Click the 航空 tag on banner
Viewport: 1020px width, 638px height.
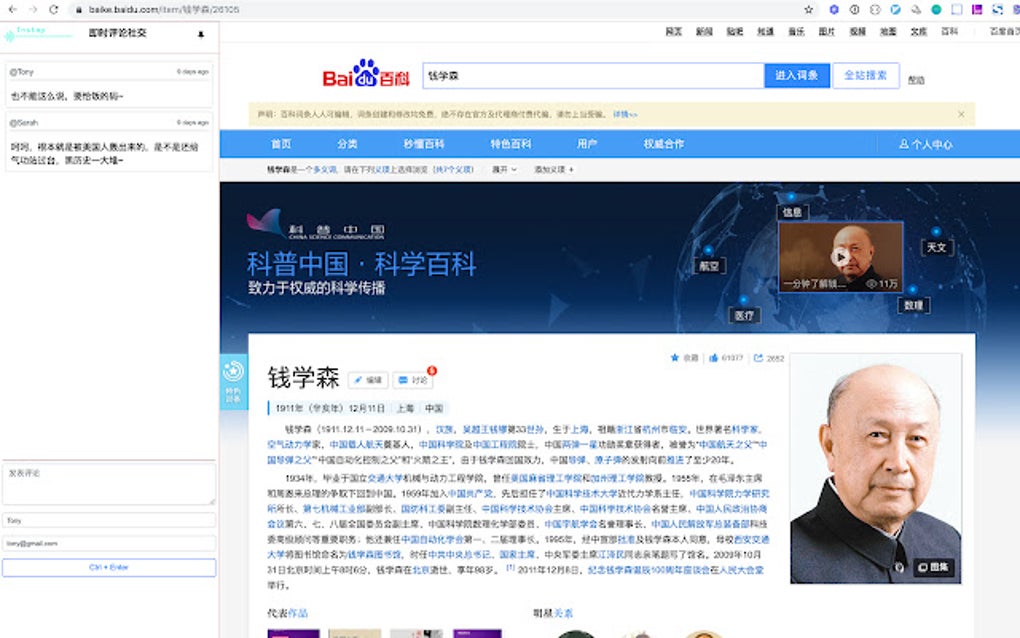pos(709,265)
